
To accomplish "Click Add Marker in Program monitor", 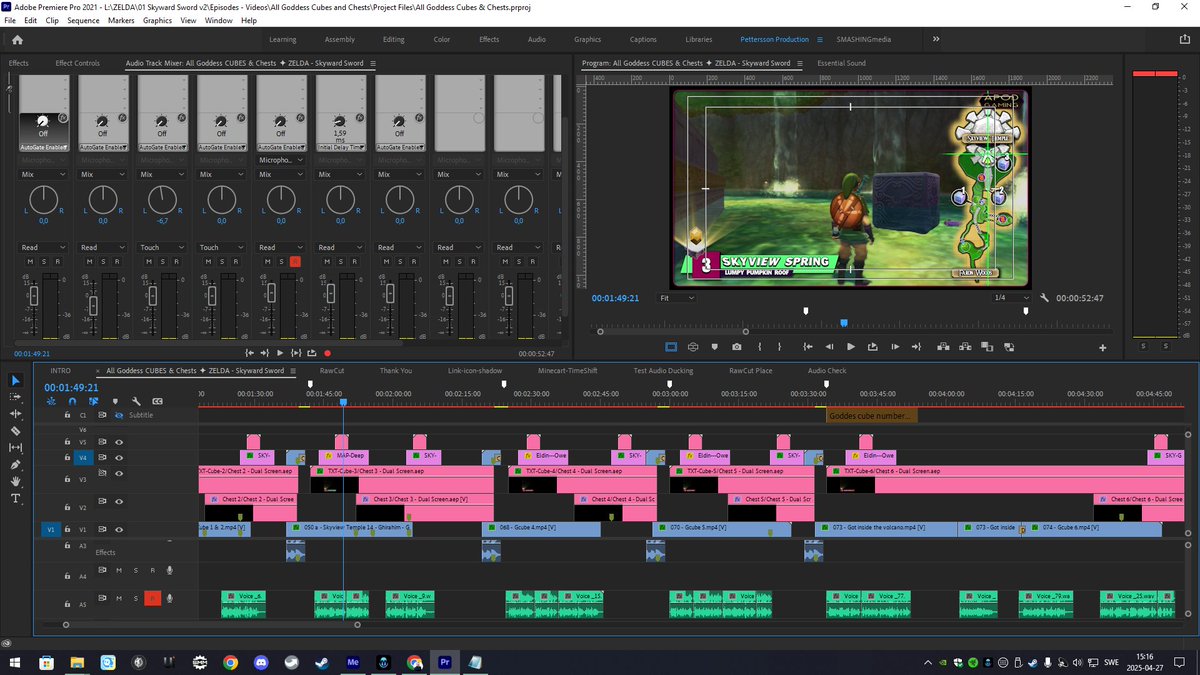I will (714, 347).
